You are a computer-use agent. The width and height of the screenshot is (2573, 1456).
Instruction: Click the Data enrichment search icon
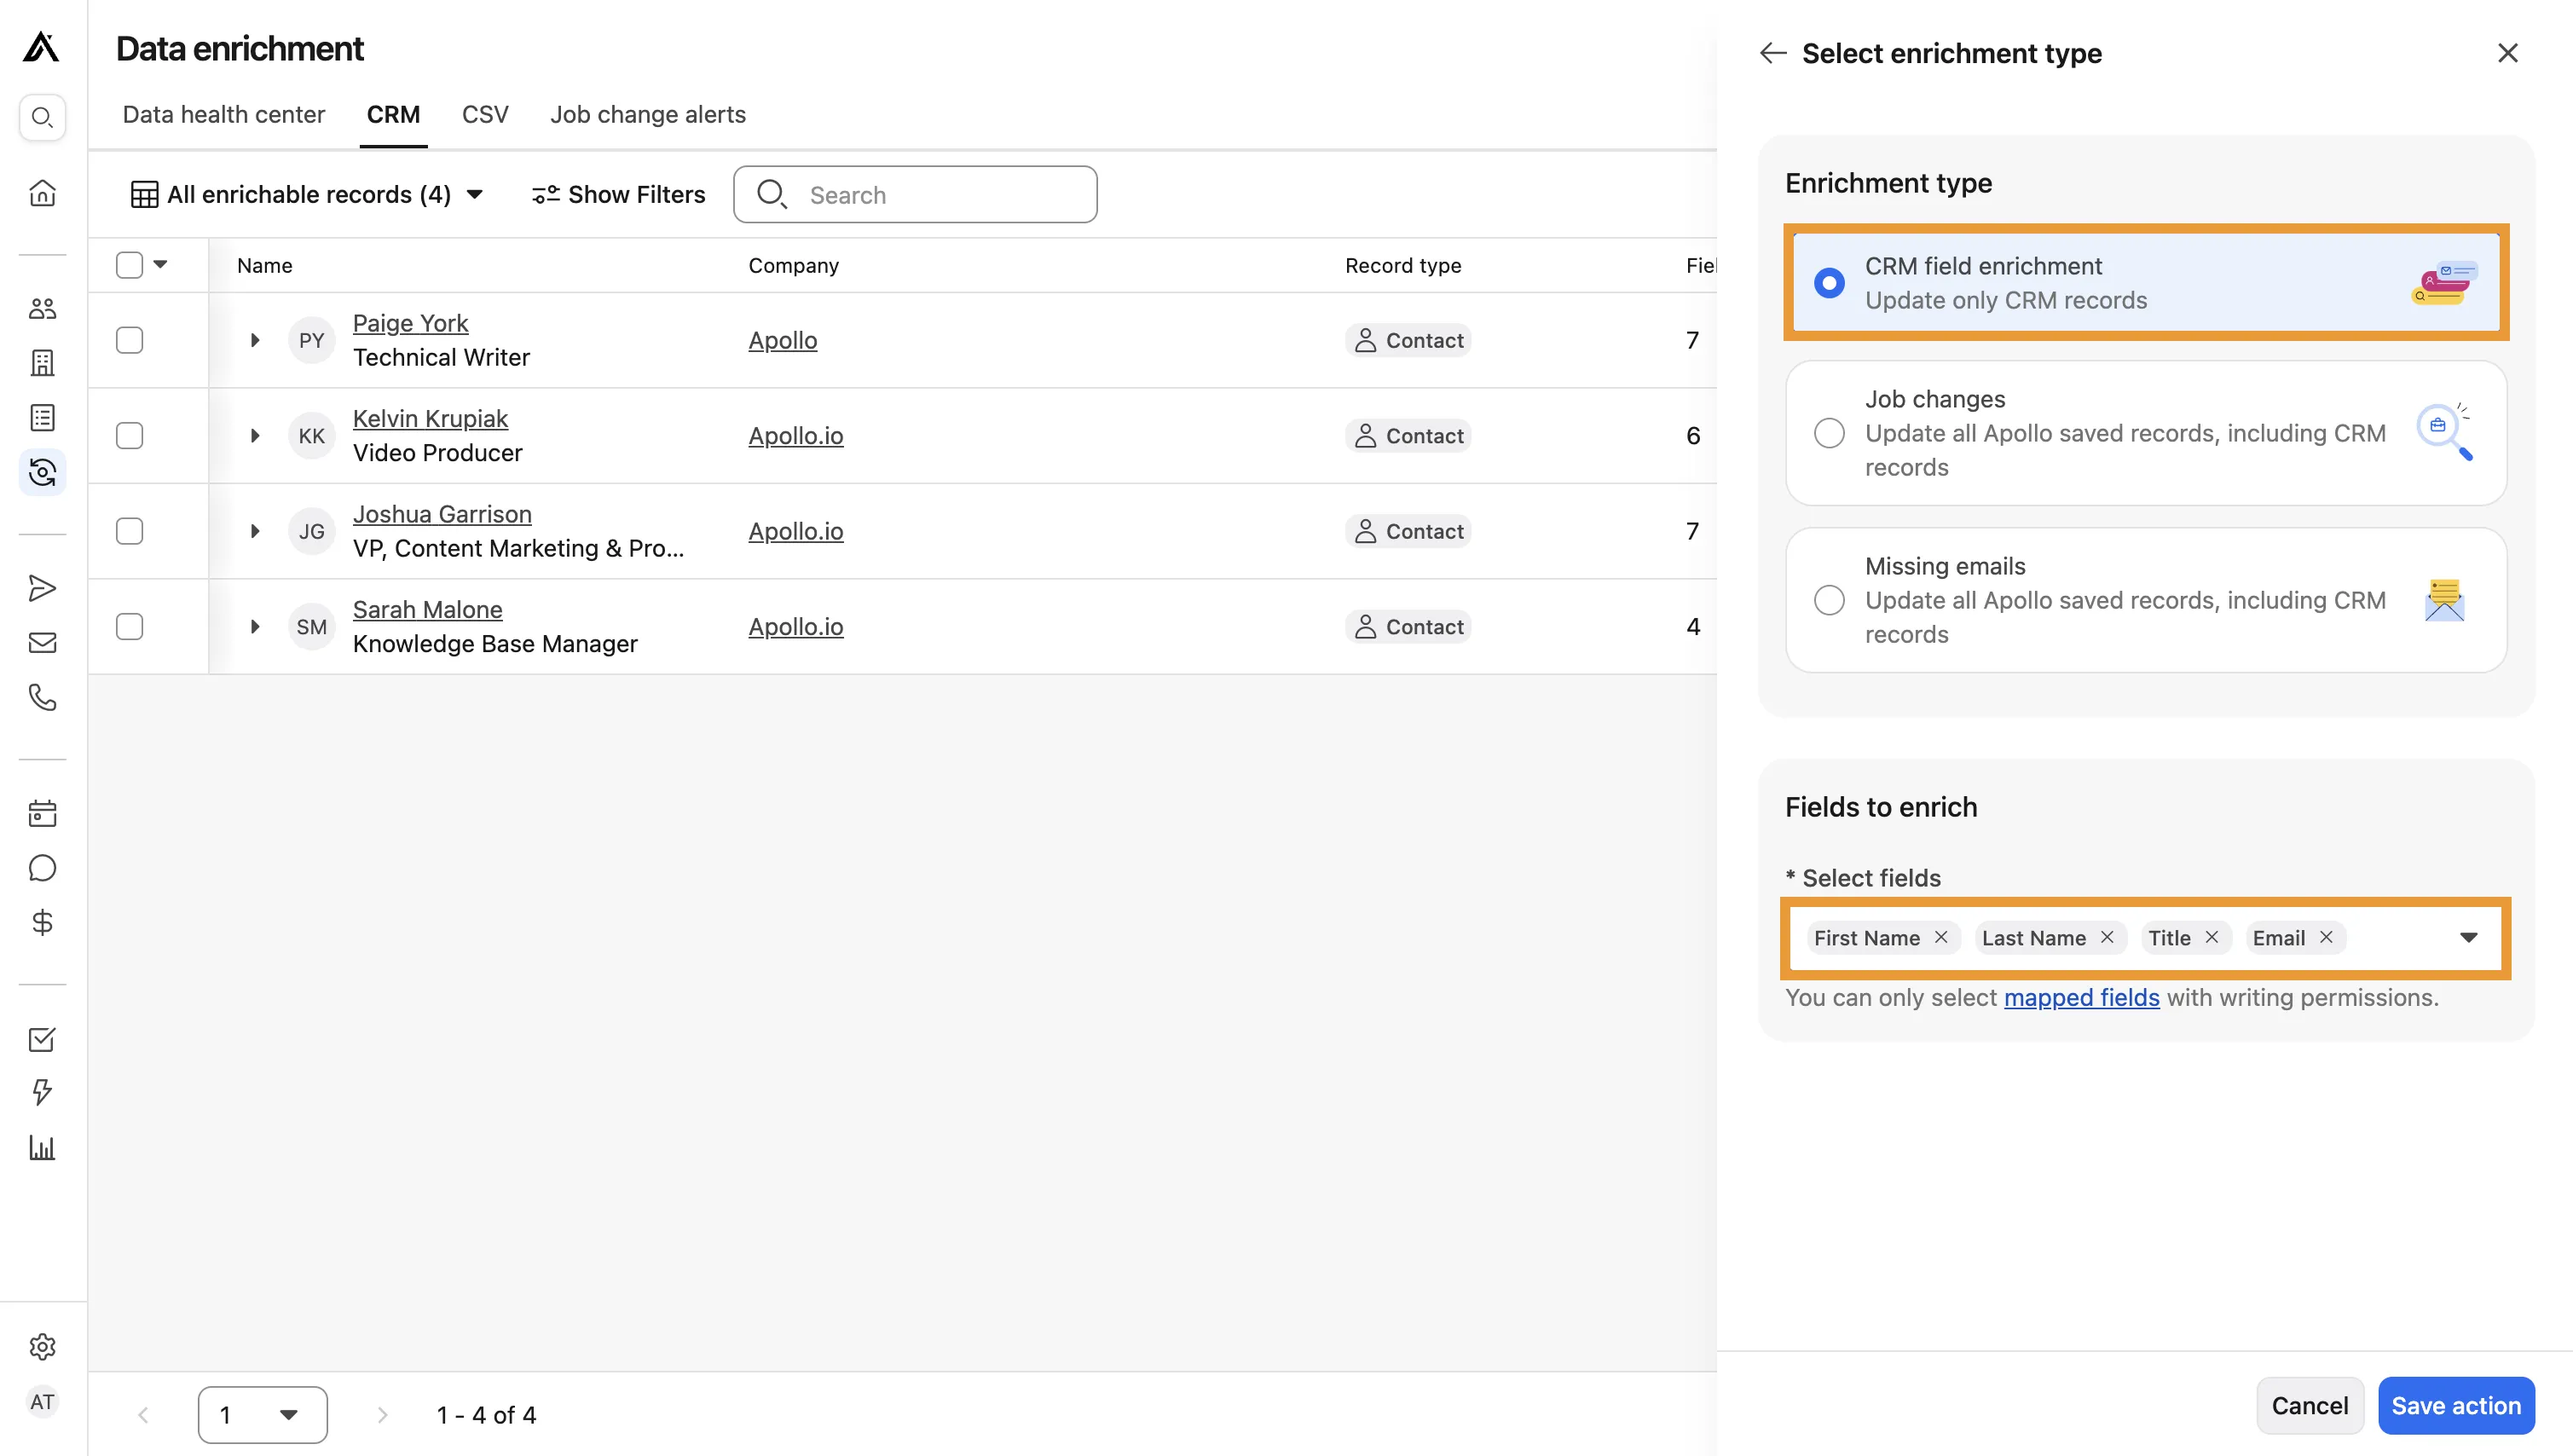(772, 194)
